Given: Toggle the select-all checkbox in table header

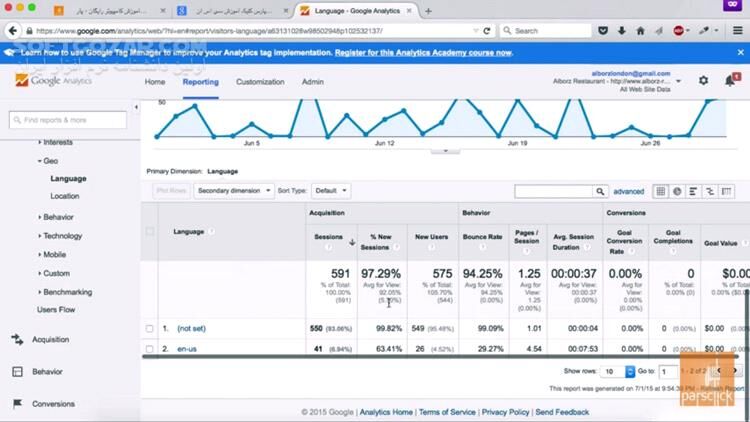Looking at the screenshot, I should [x=150, y=231].
